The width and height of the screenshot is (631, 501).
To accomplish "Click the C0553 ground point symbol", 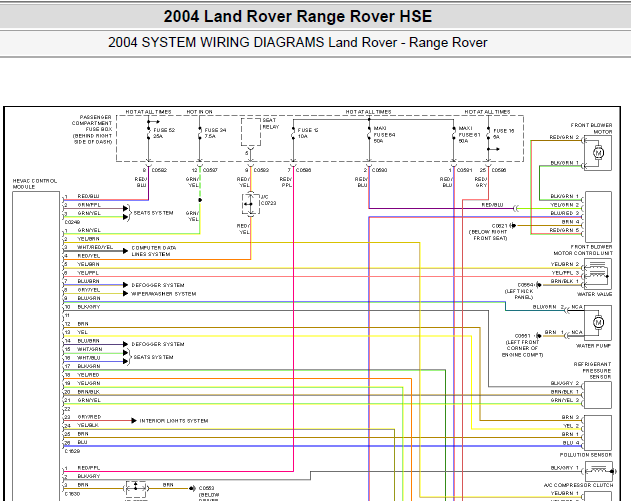I will tap(192, 489).
